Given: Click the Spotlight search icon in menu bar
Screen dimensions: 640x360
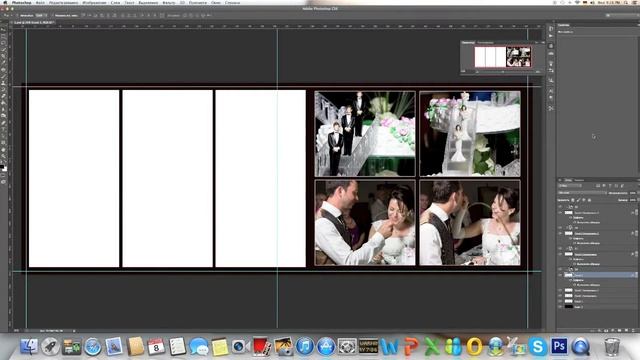Looking at the screenshot, I should click(626, 2).
